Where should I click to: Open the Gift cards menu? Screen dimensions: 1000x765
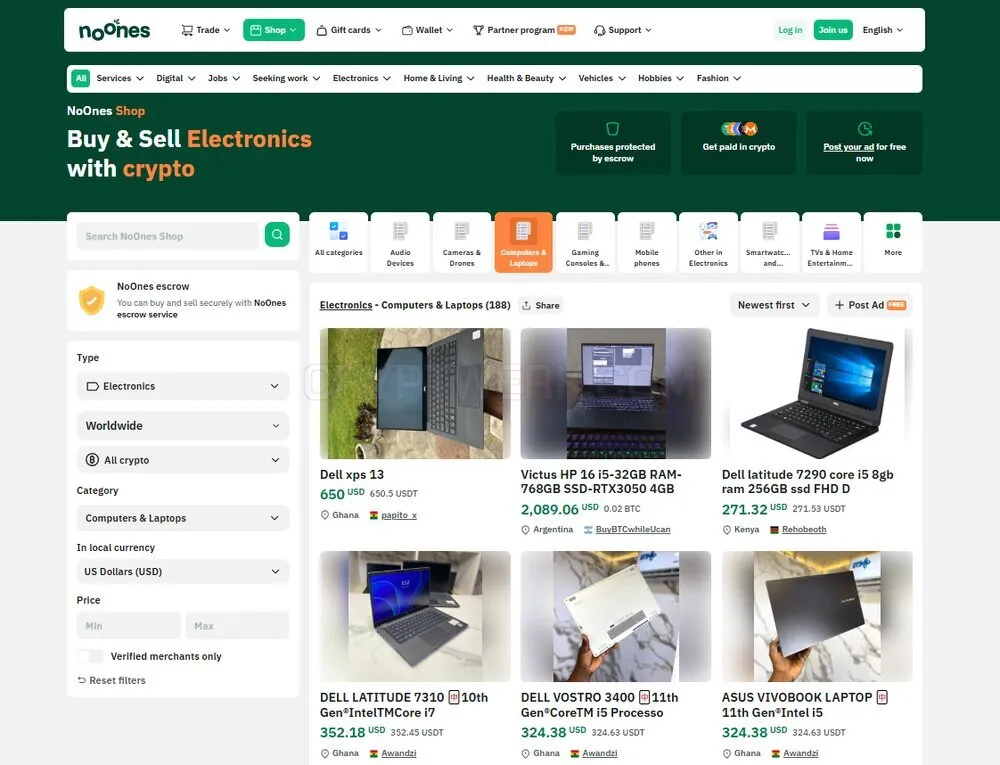(x=349, y=30)
